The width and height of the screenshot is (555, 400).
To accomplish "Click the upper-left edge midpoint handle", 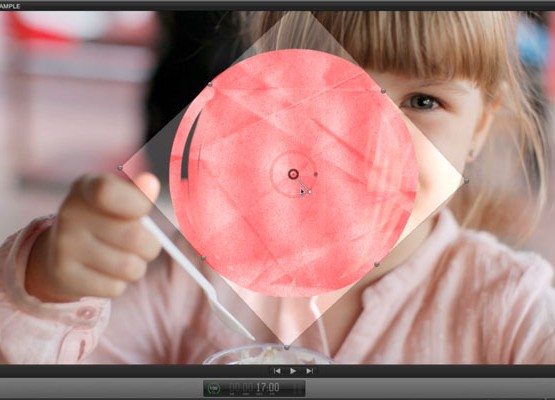I will [x=210, y=84].
